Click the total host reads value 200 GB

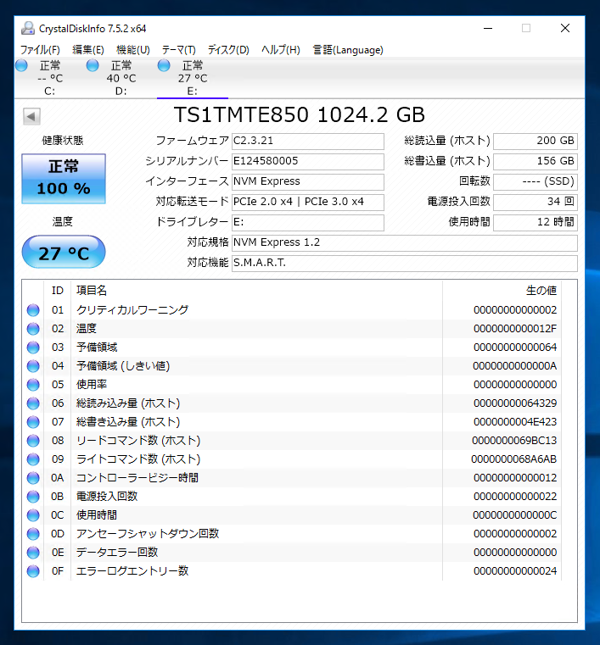(x=535, y=141)
